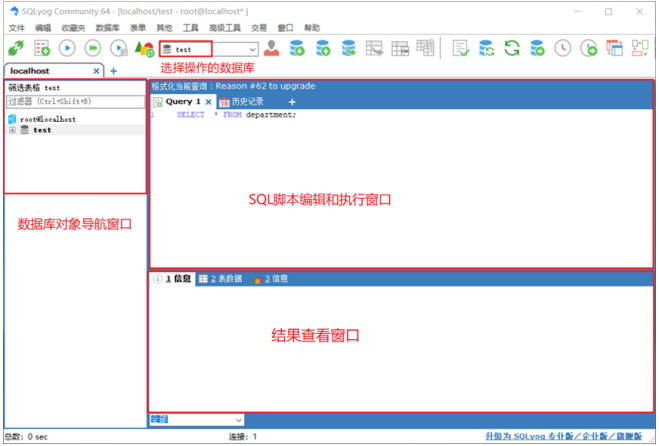Viewport: 659px width, 446px height.
Task: Open the 其他 menu
Action: pyautogui.click(x=164, y=28)
